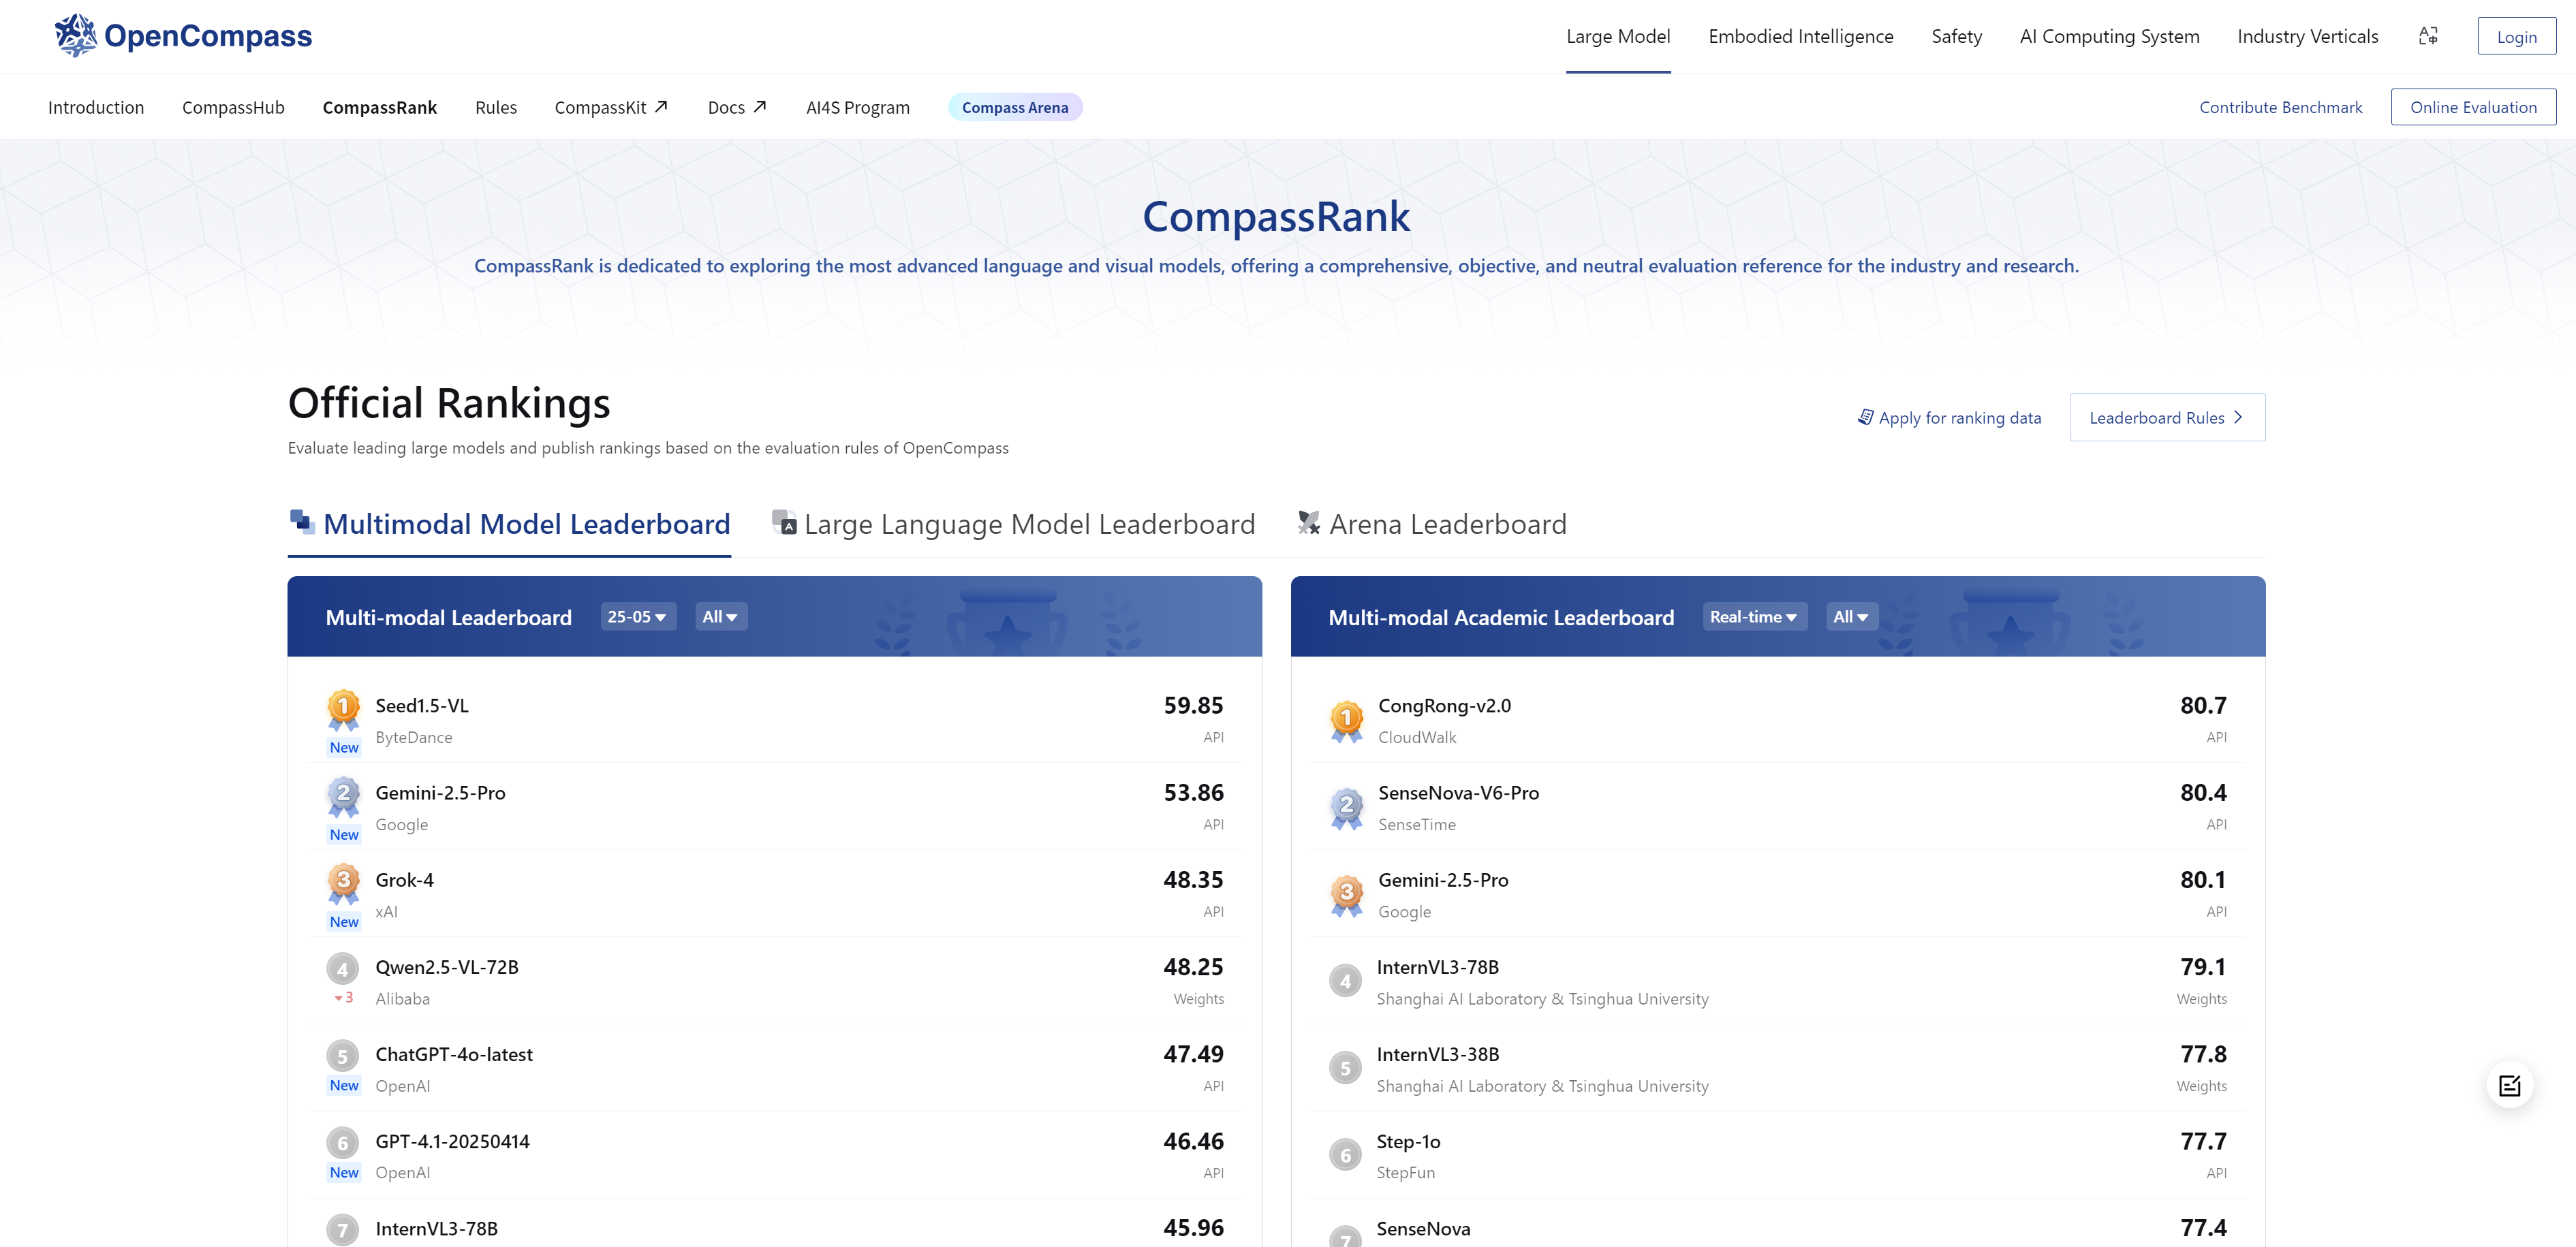The height and width of the screenshot is (1247, 2576).
Task: Click the Leaderboard Rules chevron arrow
Action: (x=2238, y=417)
